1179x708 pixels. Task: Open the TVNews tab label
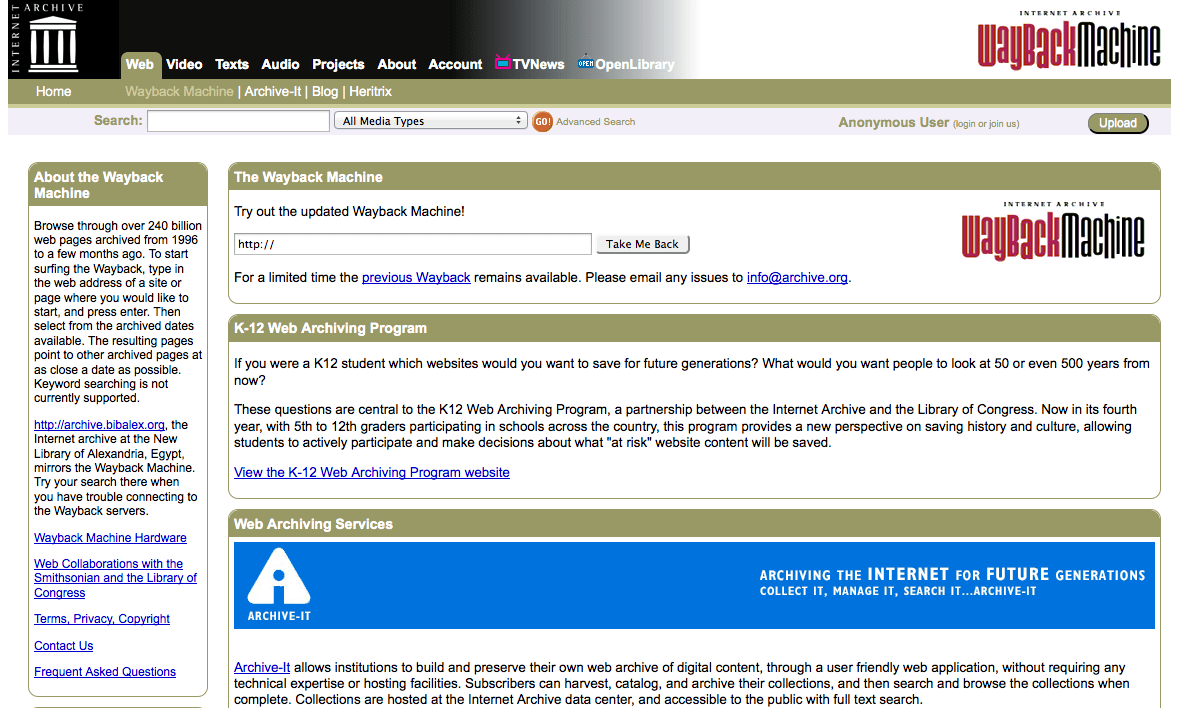point(538,65)
